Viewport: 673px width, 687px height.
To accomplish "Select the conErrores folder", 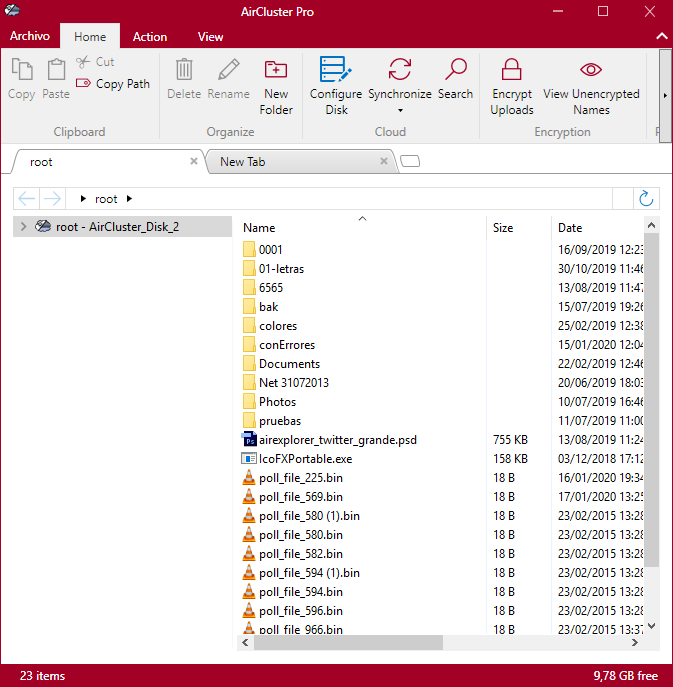I will coord(287,345).
